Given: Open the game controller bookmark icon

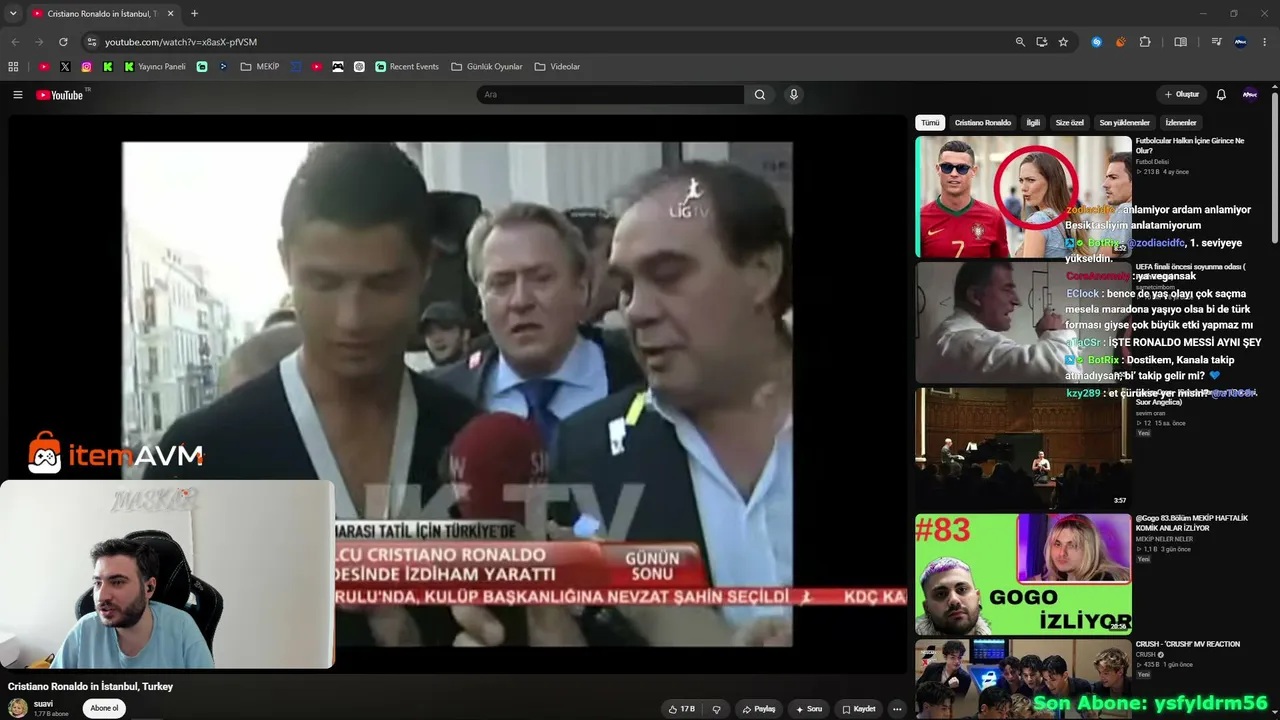Looking at the screenshot, I should click(338, 67).
